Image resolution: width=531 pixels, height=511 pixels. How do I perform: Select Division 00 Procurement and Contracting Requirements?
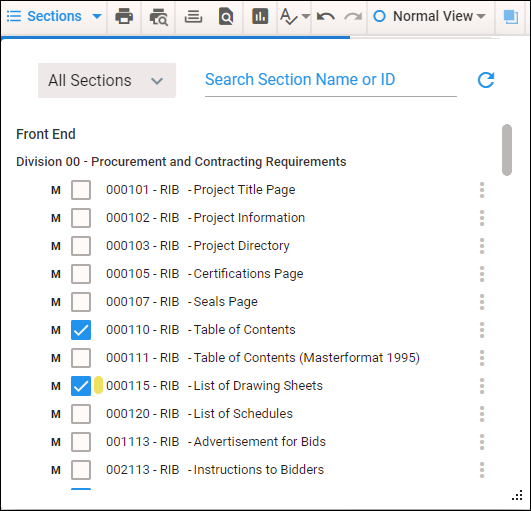[181, 162]
